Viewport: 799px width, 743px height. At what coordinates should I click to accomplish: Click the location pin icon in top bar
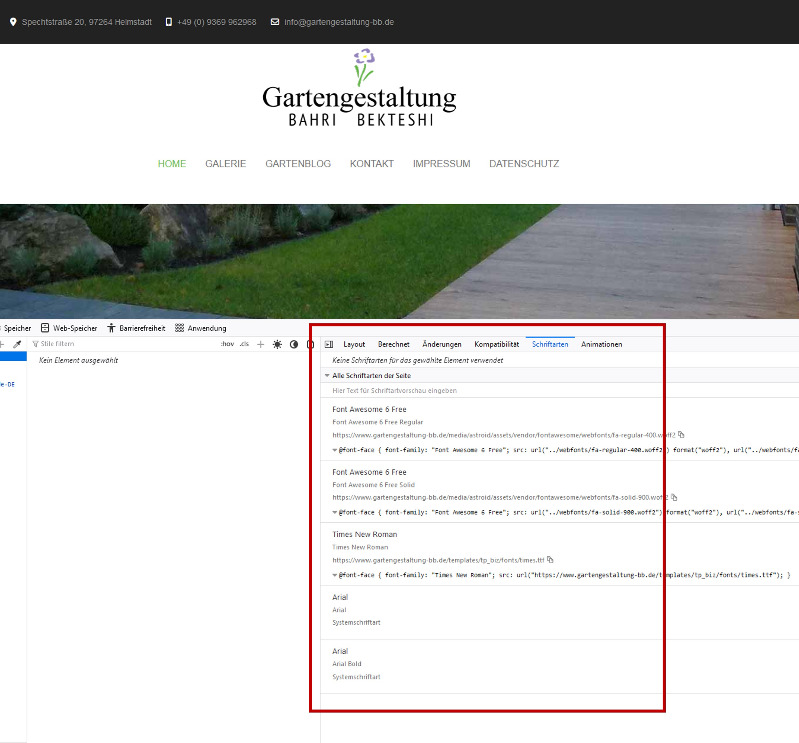coord(13,22)
